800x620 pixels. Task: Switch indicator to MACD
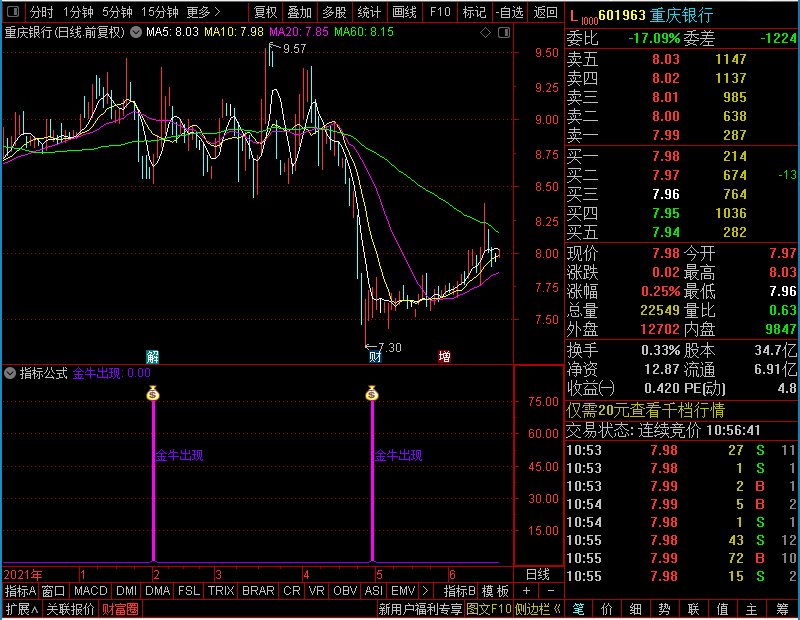tap(90, 591)
